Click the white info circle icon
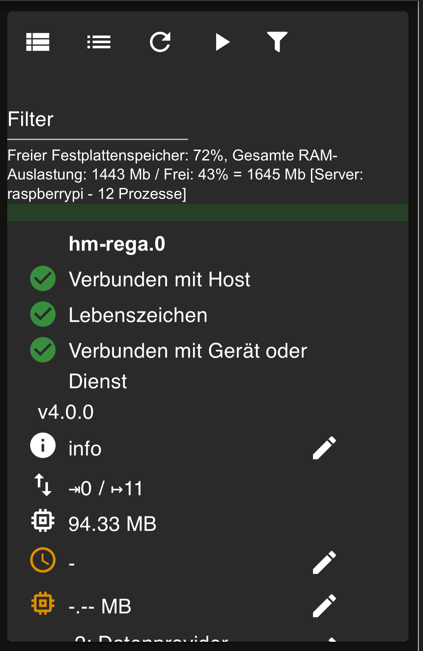Viewport: 423px width, 651px height. (x=43, y=445)
